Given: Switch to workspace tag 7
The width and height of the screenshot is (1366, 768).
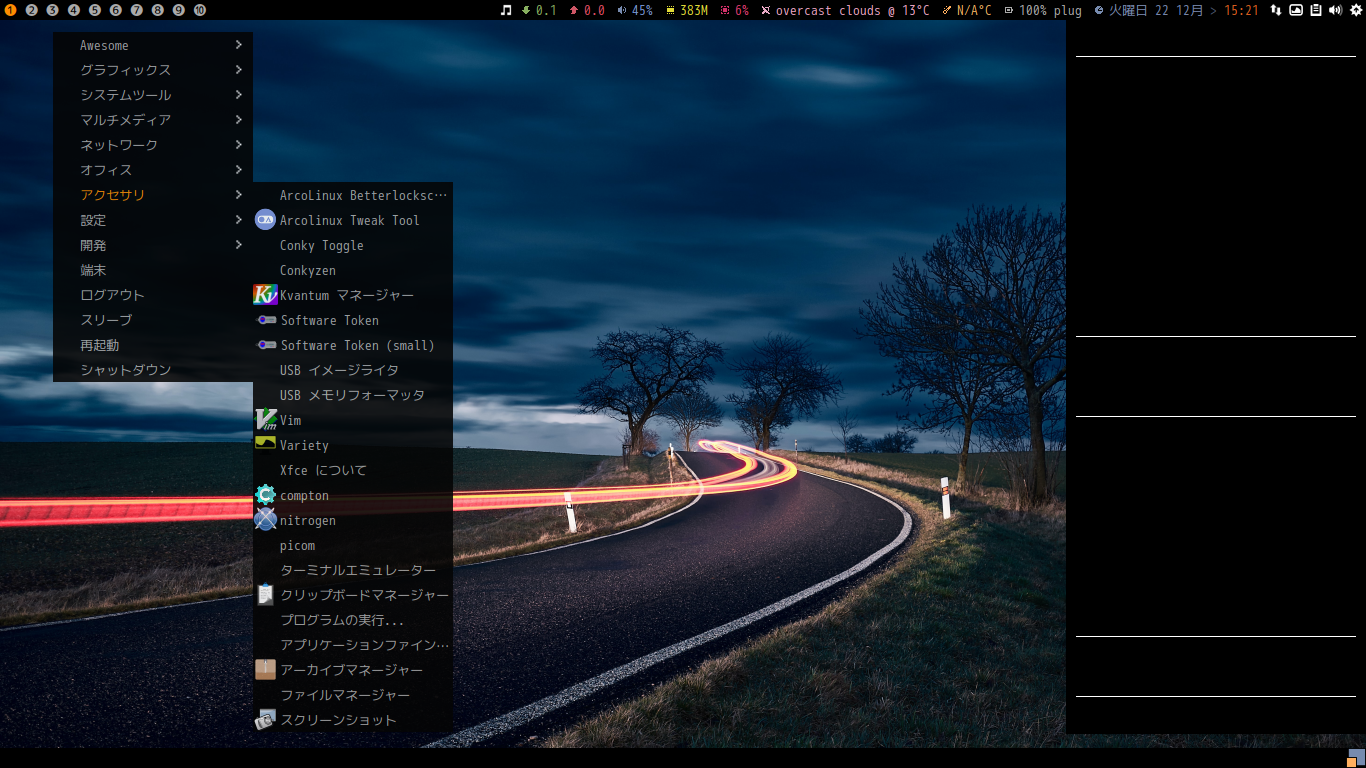Looking at the screenshot, I should click(x=137, y=10).
